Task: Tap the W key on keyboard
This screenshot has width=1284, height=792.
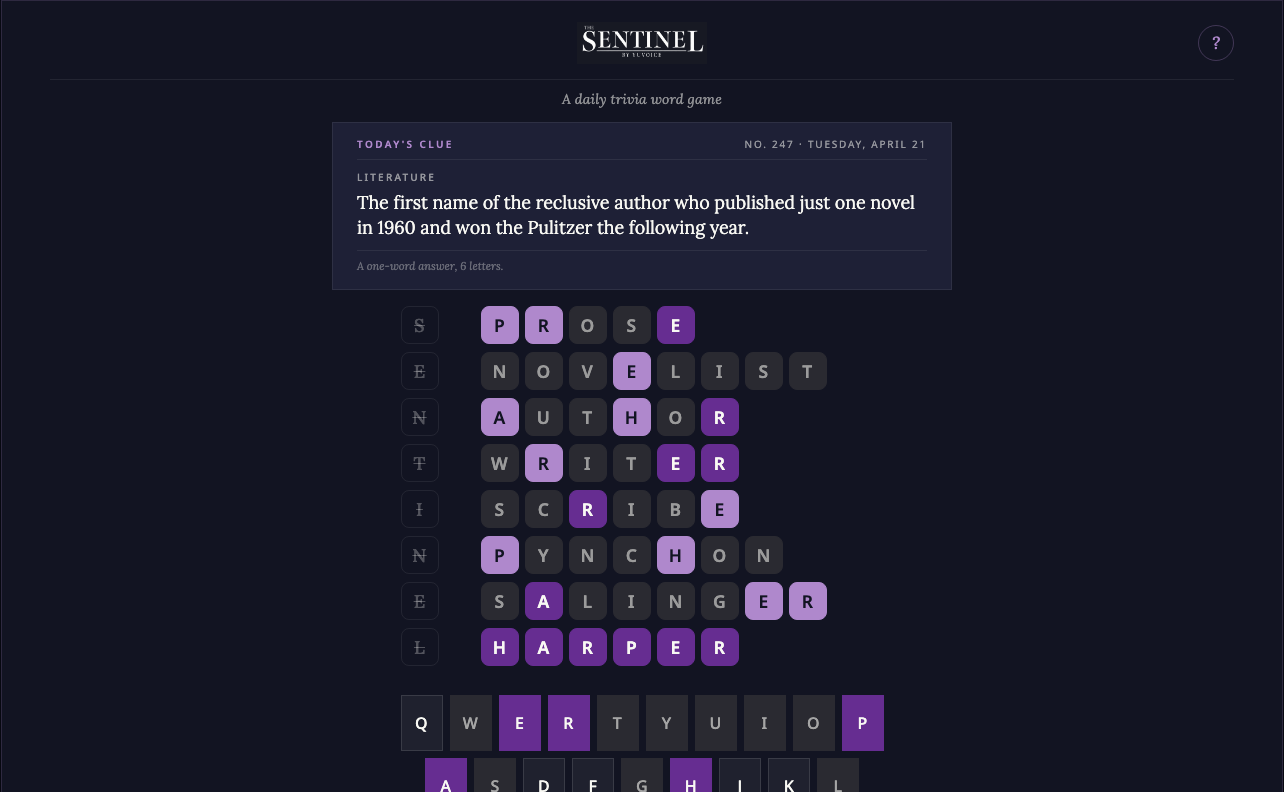Action: pos(471,723)
